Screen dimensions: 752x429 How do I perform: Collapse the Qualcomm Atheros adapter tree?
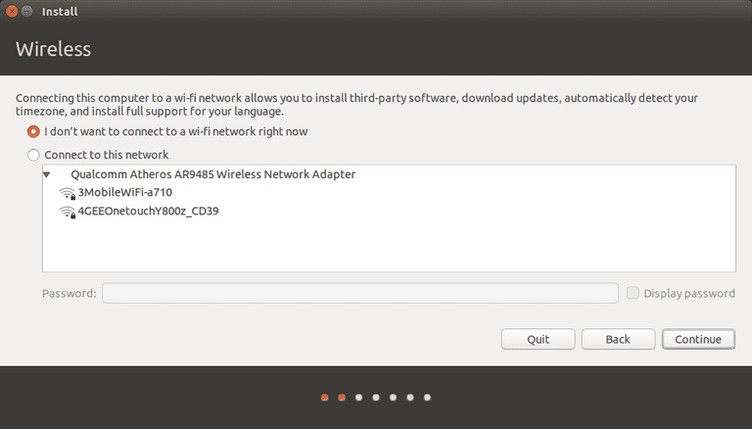[47, 174]
